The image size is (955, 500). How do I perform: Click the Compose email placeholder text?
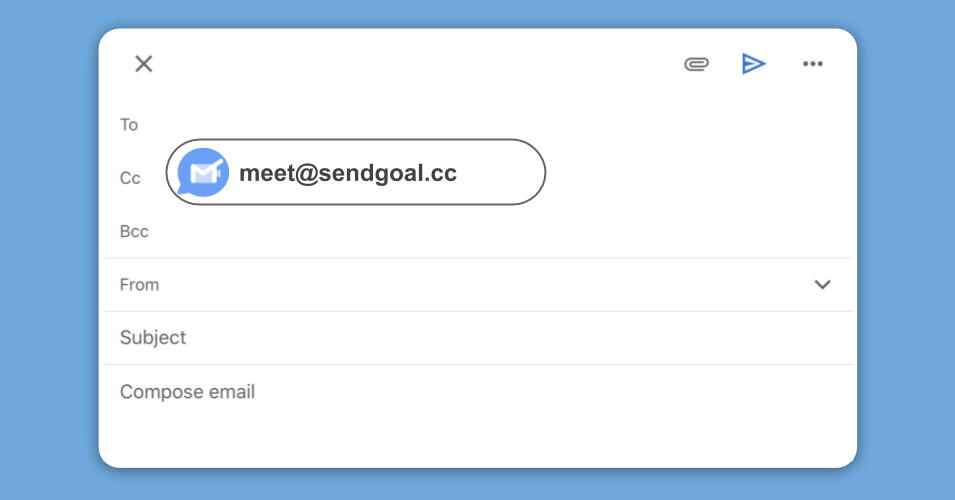187,392
